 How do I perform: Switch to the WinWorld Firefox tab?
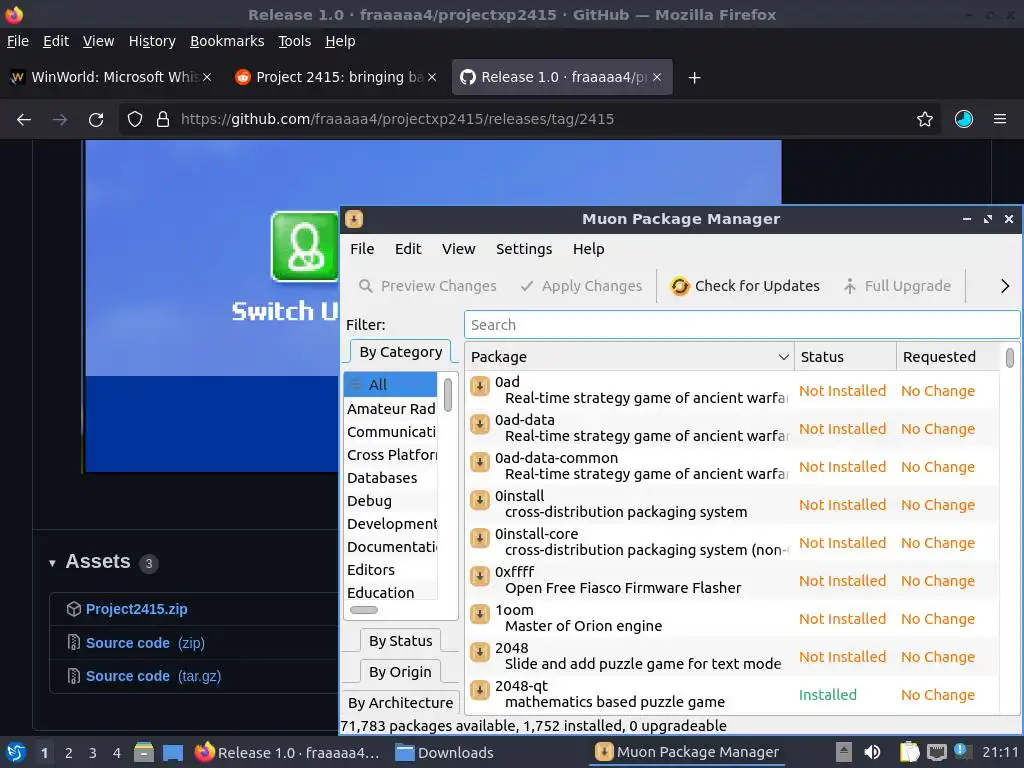(111, 77)
